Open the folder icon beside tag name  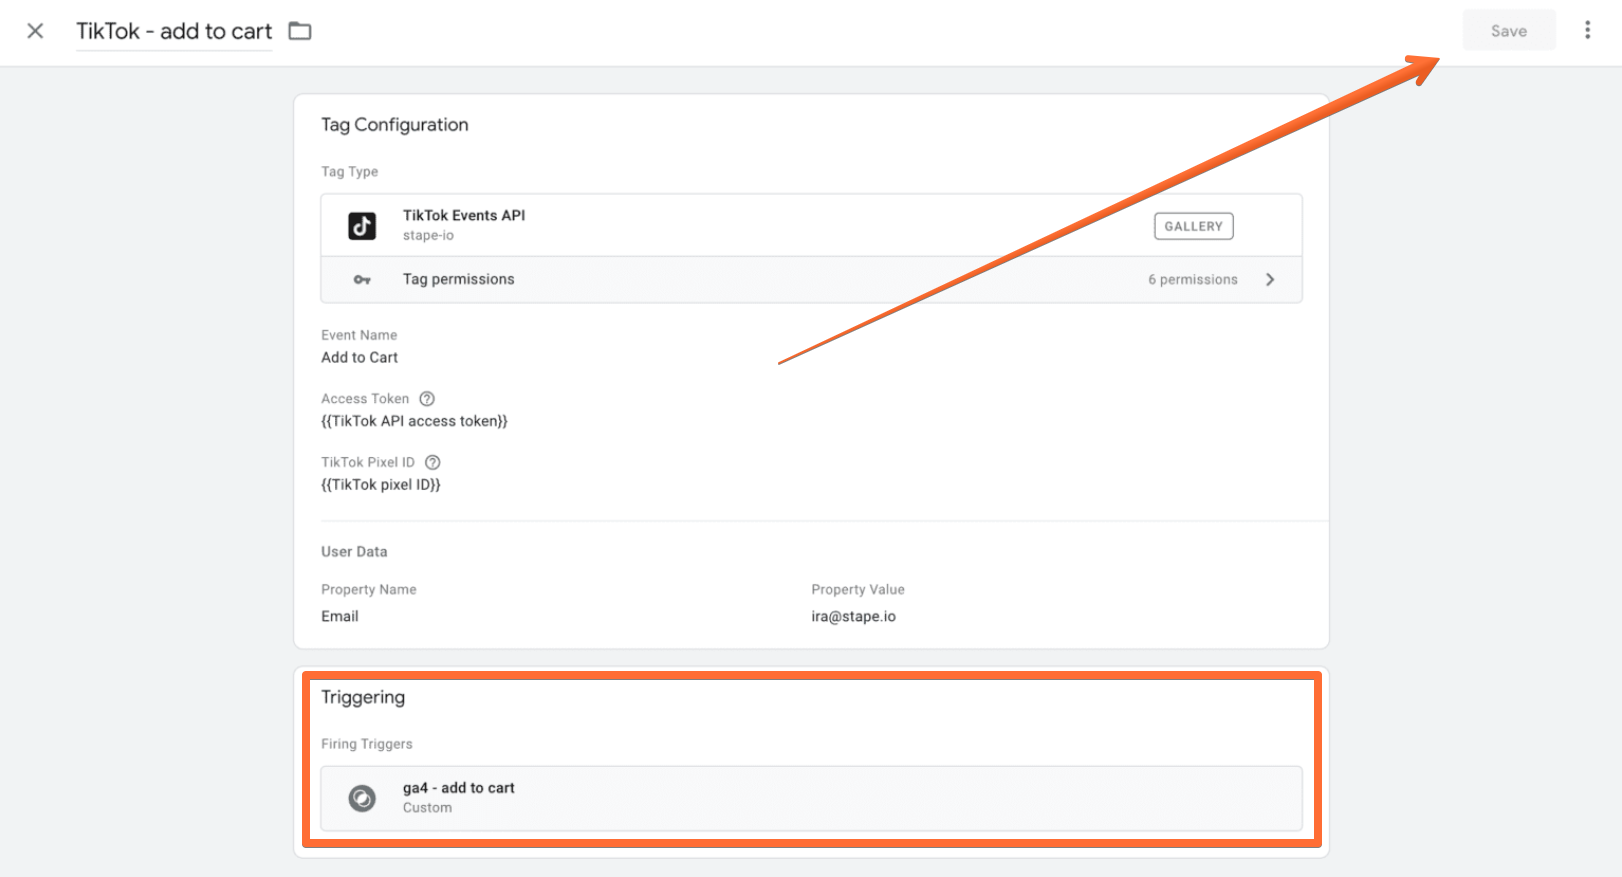click(300, 31)
